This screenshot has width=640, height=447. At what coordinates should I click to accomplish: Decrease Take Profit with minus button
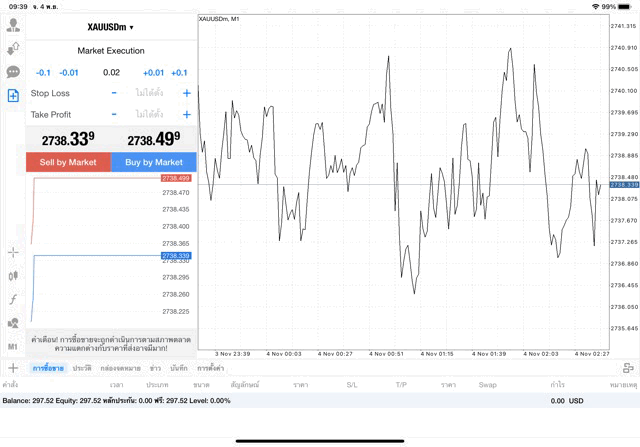click(113, 114)
